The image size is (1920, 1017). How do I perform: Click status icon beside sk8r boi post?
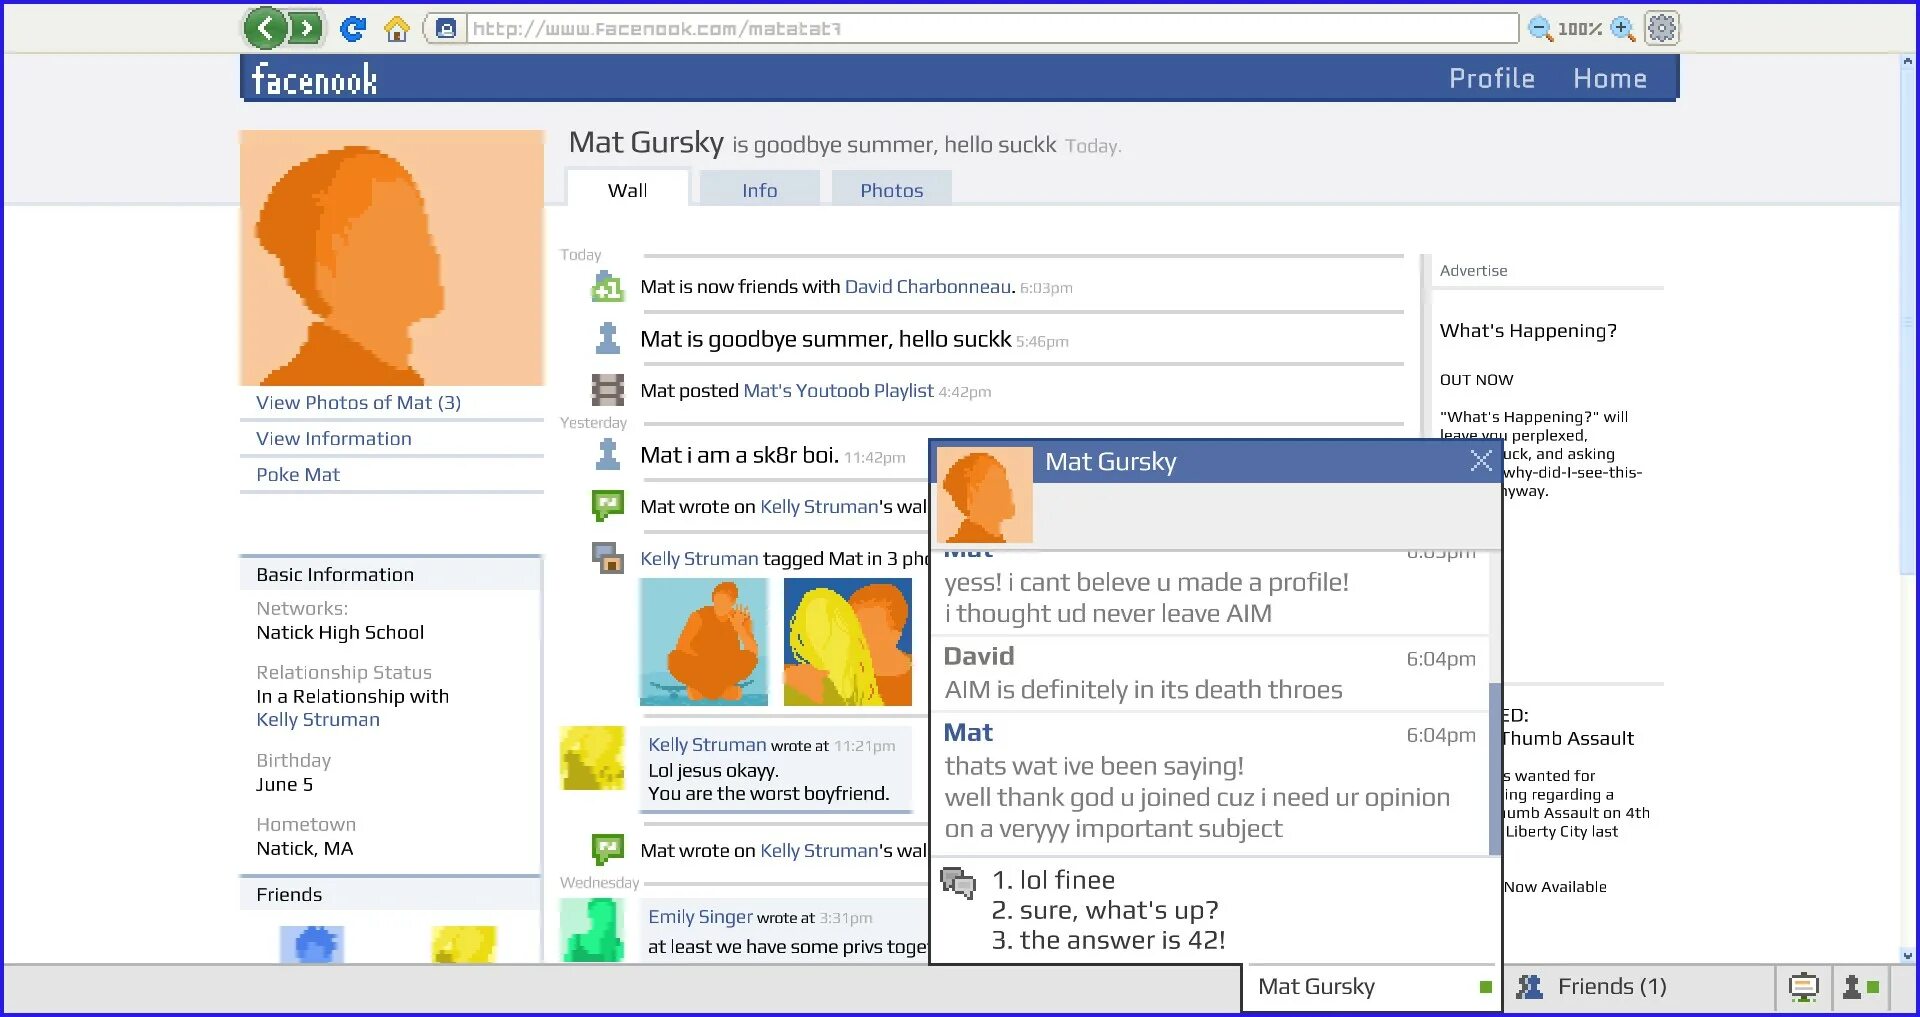point(607,454)
